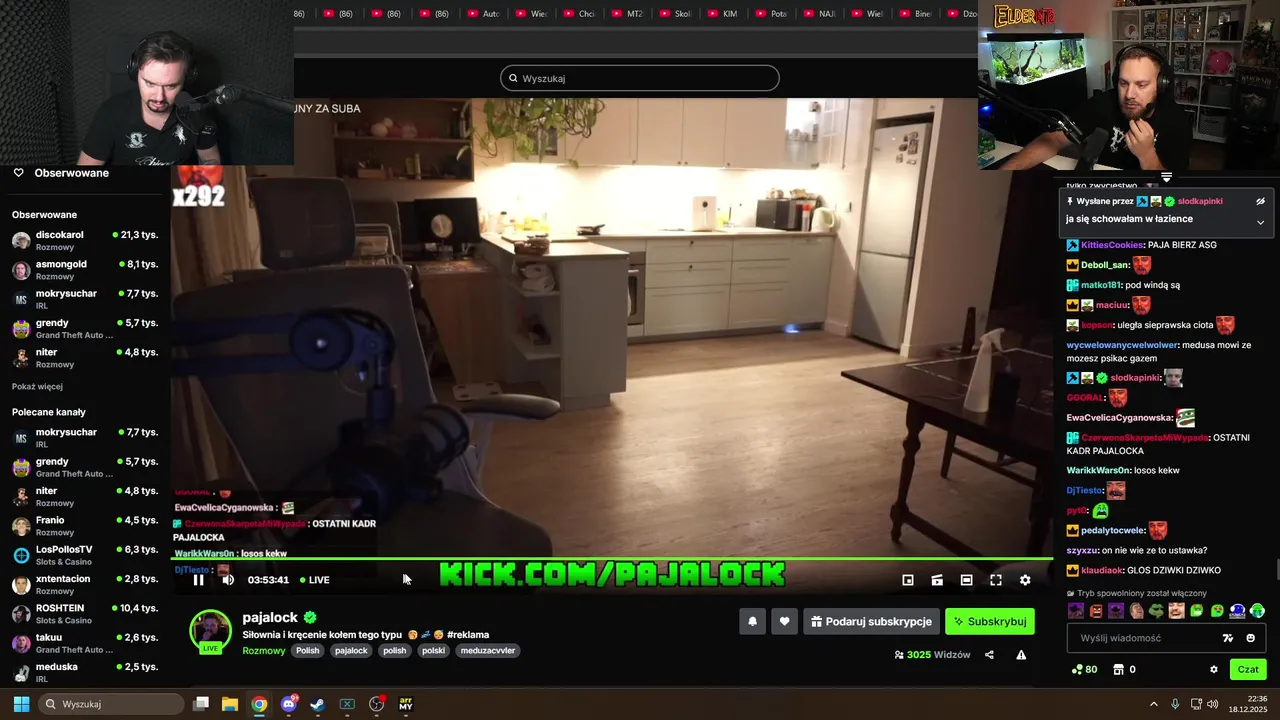Send message with Czat button
Image resolution: width=1280 pixels, height=720 pixels.
point(1248,669)
